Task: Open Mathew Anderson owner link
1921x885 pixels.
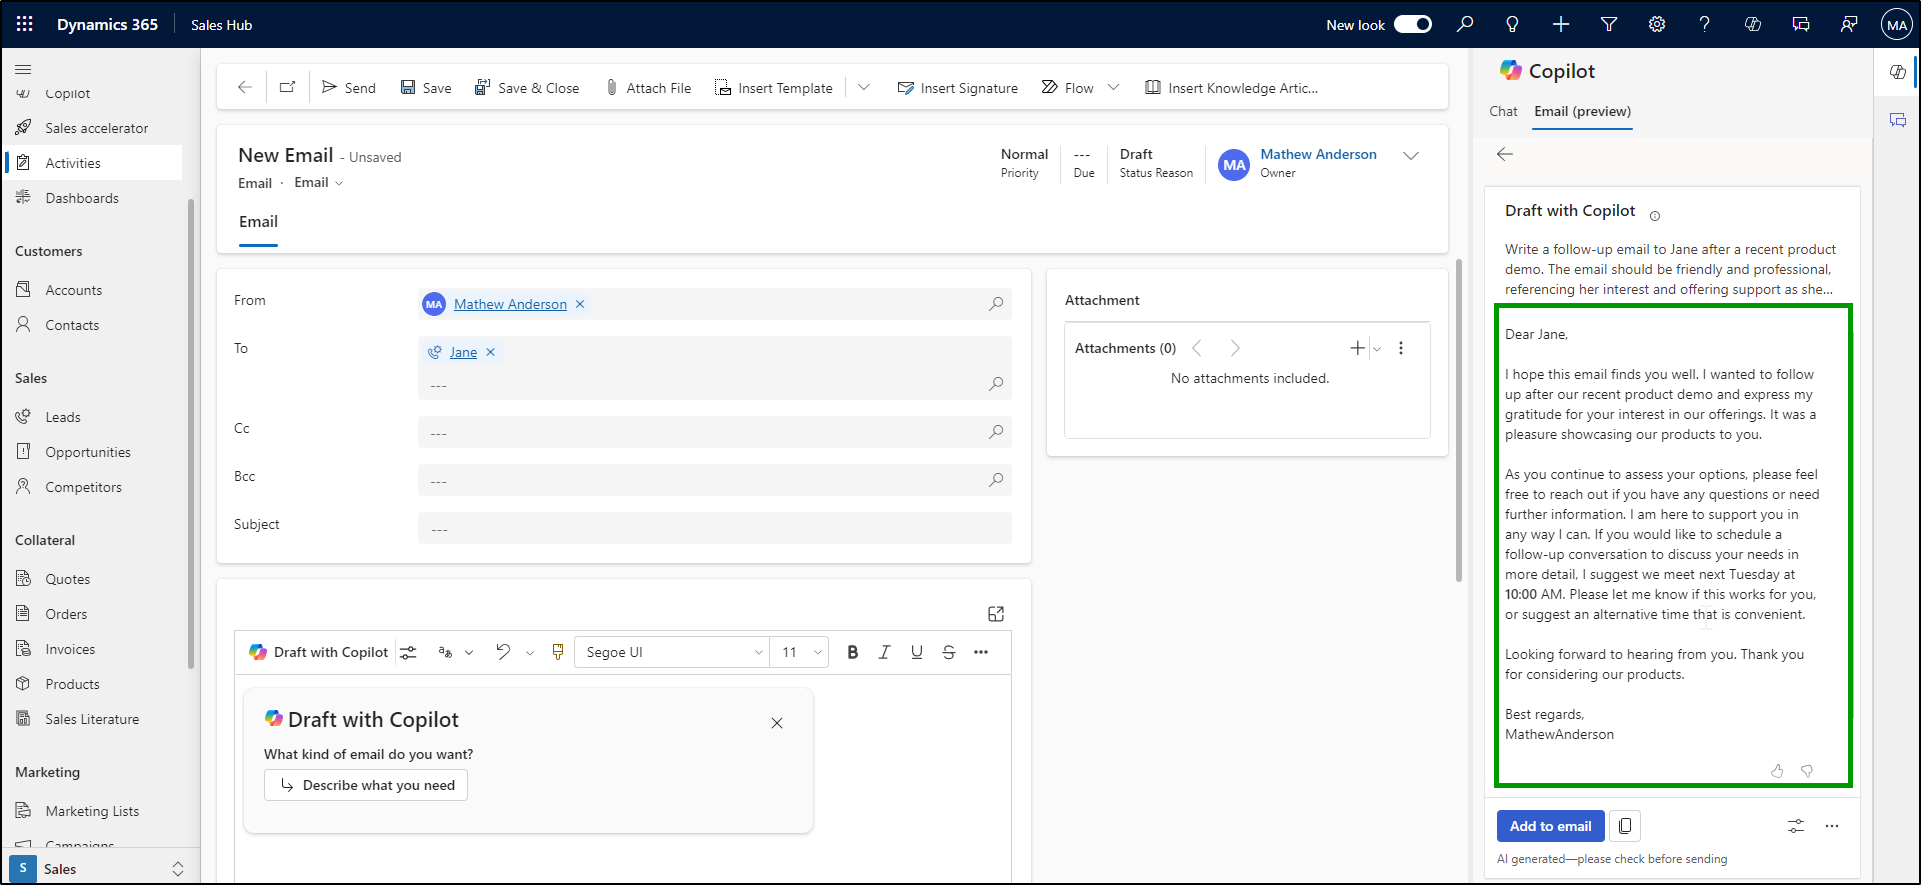Action: (x=1318, y=154)
